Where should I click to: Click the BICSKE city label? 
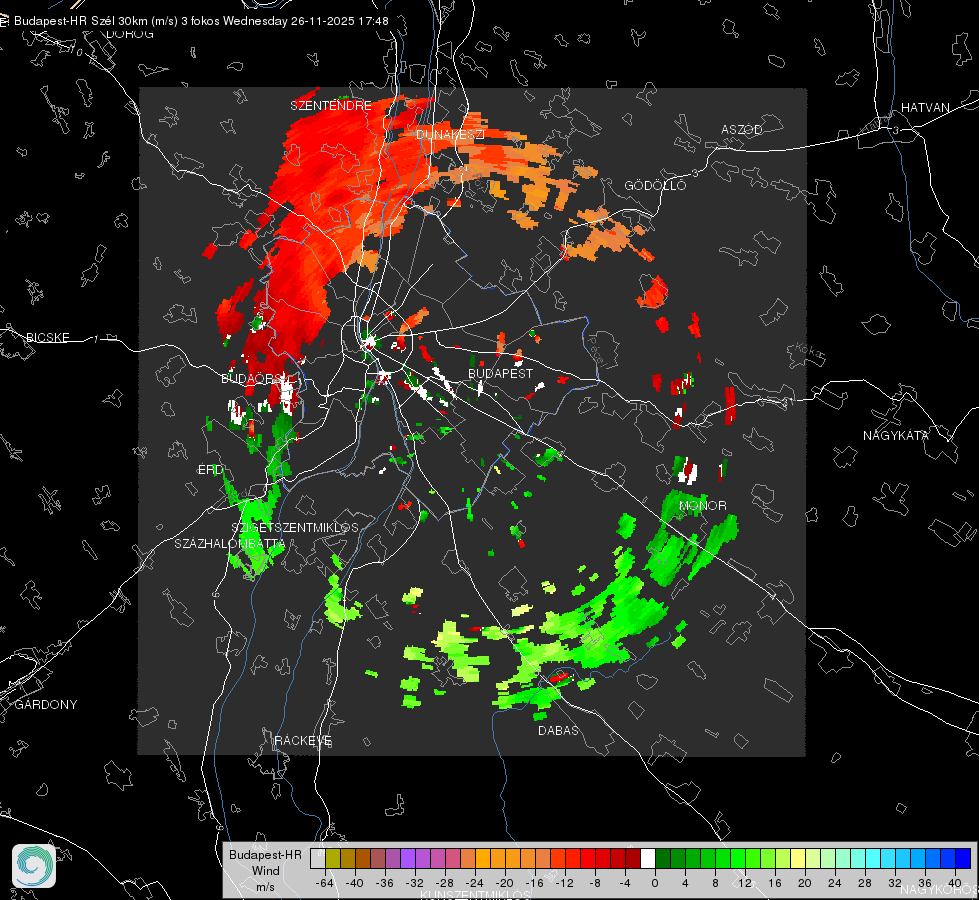point(48,337)
